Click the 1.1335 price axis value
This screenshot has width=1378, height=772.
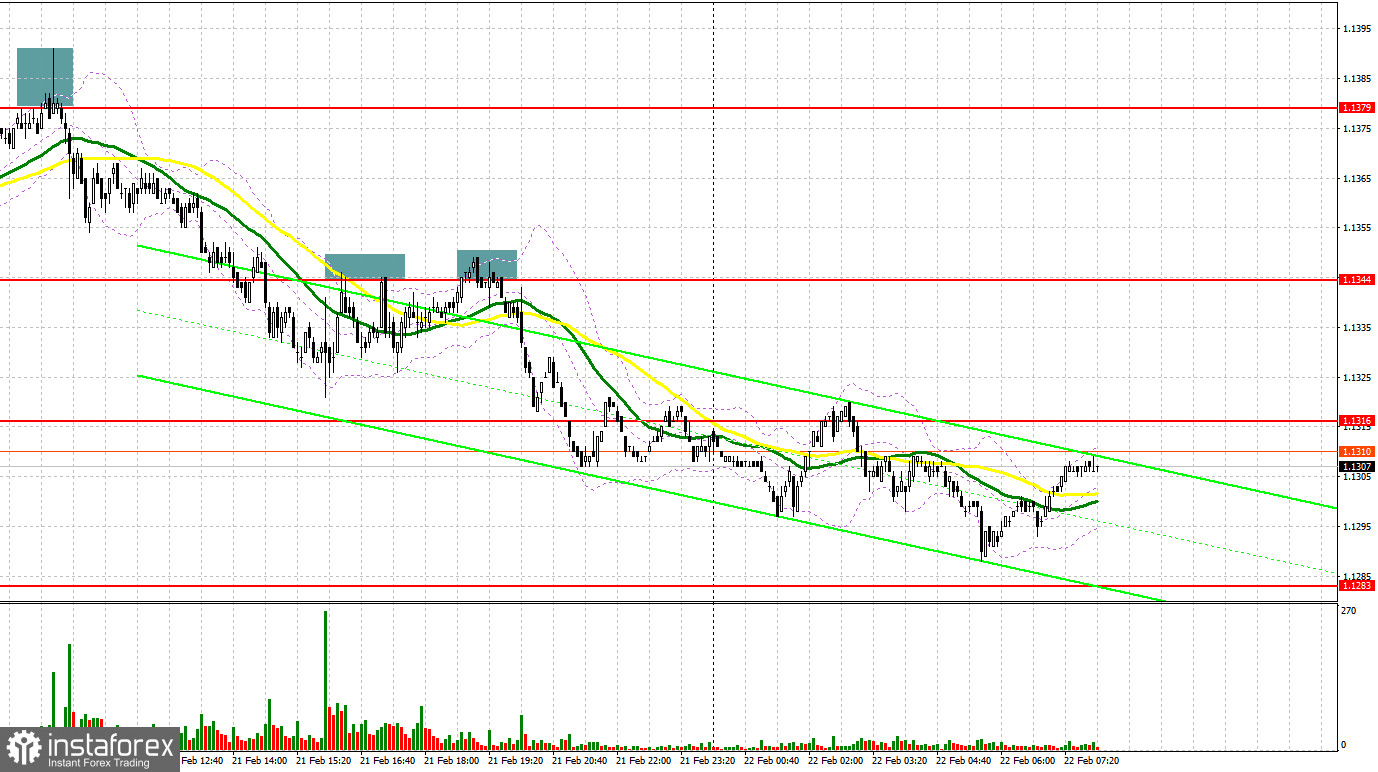click(1358, 327)
